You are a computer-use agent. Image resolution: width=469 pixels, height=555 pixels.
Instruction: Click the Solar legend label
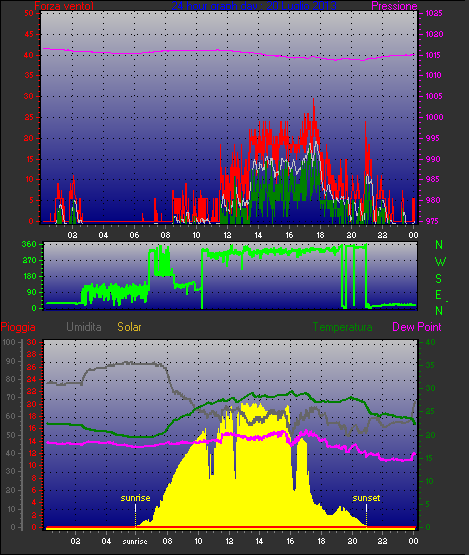point(129,327)
